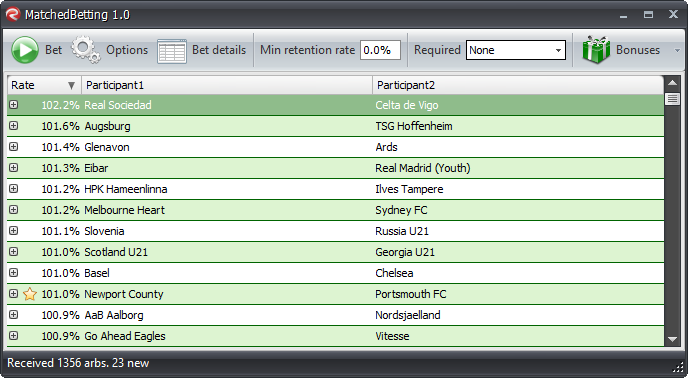This screenshot has width=688, height=378.
Task: Maximize the MatchedBetting window
Action: [x=649, y=14]
